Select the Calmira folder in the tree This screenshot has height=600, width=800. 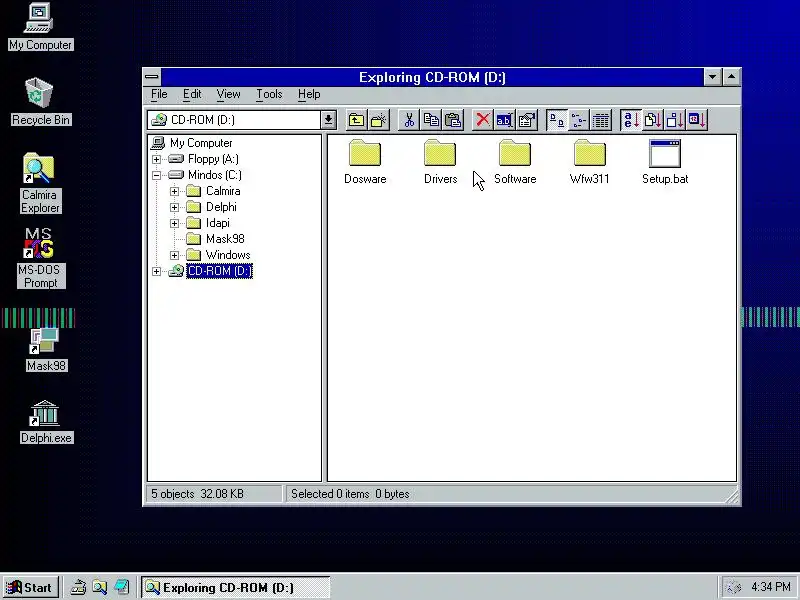pyautogui.click(x=223, y=191)
